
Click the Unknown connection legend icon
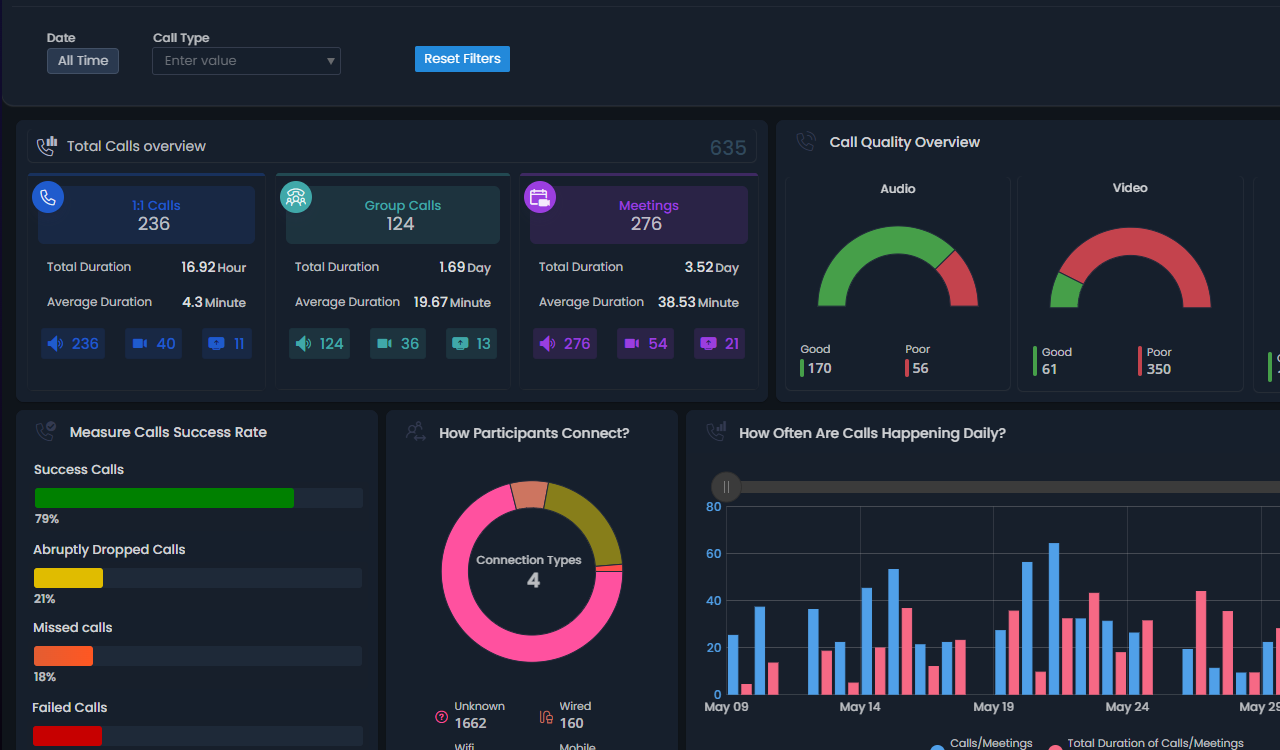coord(441,716)
